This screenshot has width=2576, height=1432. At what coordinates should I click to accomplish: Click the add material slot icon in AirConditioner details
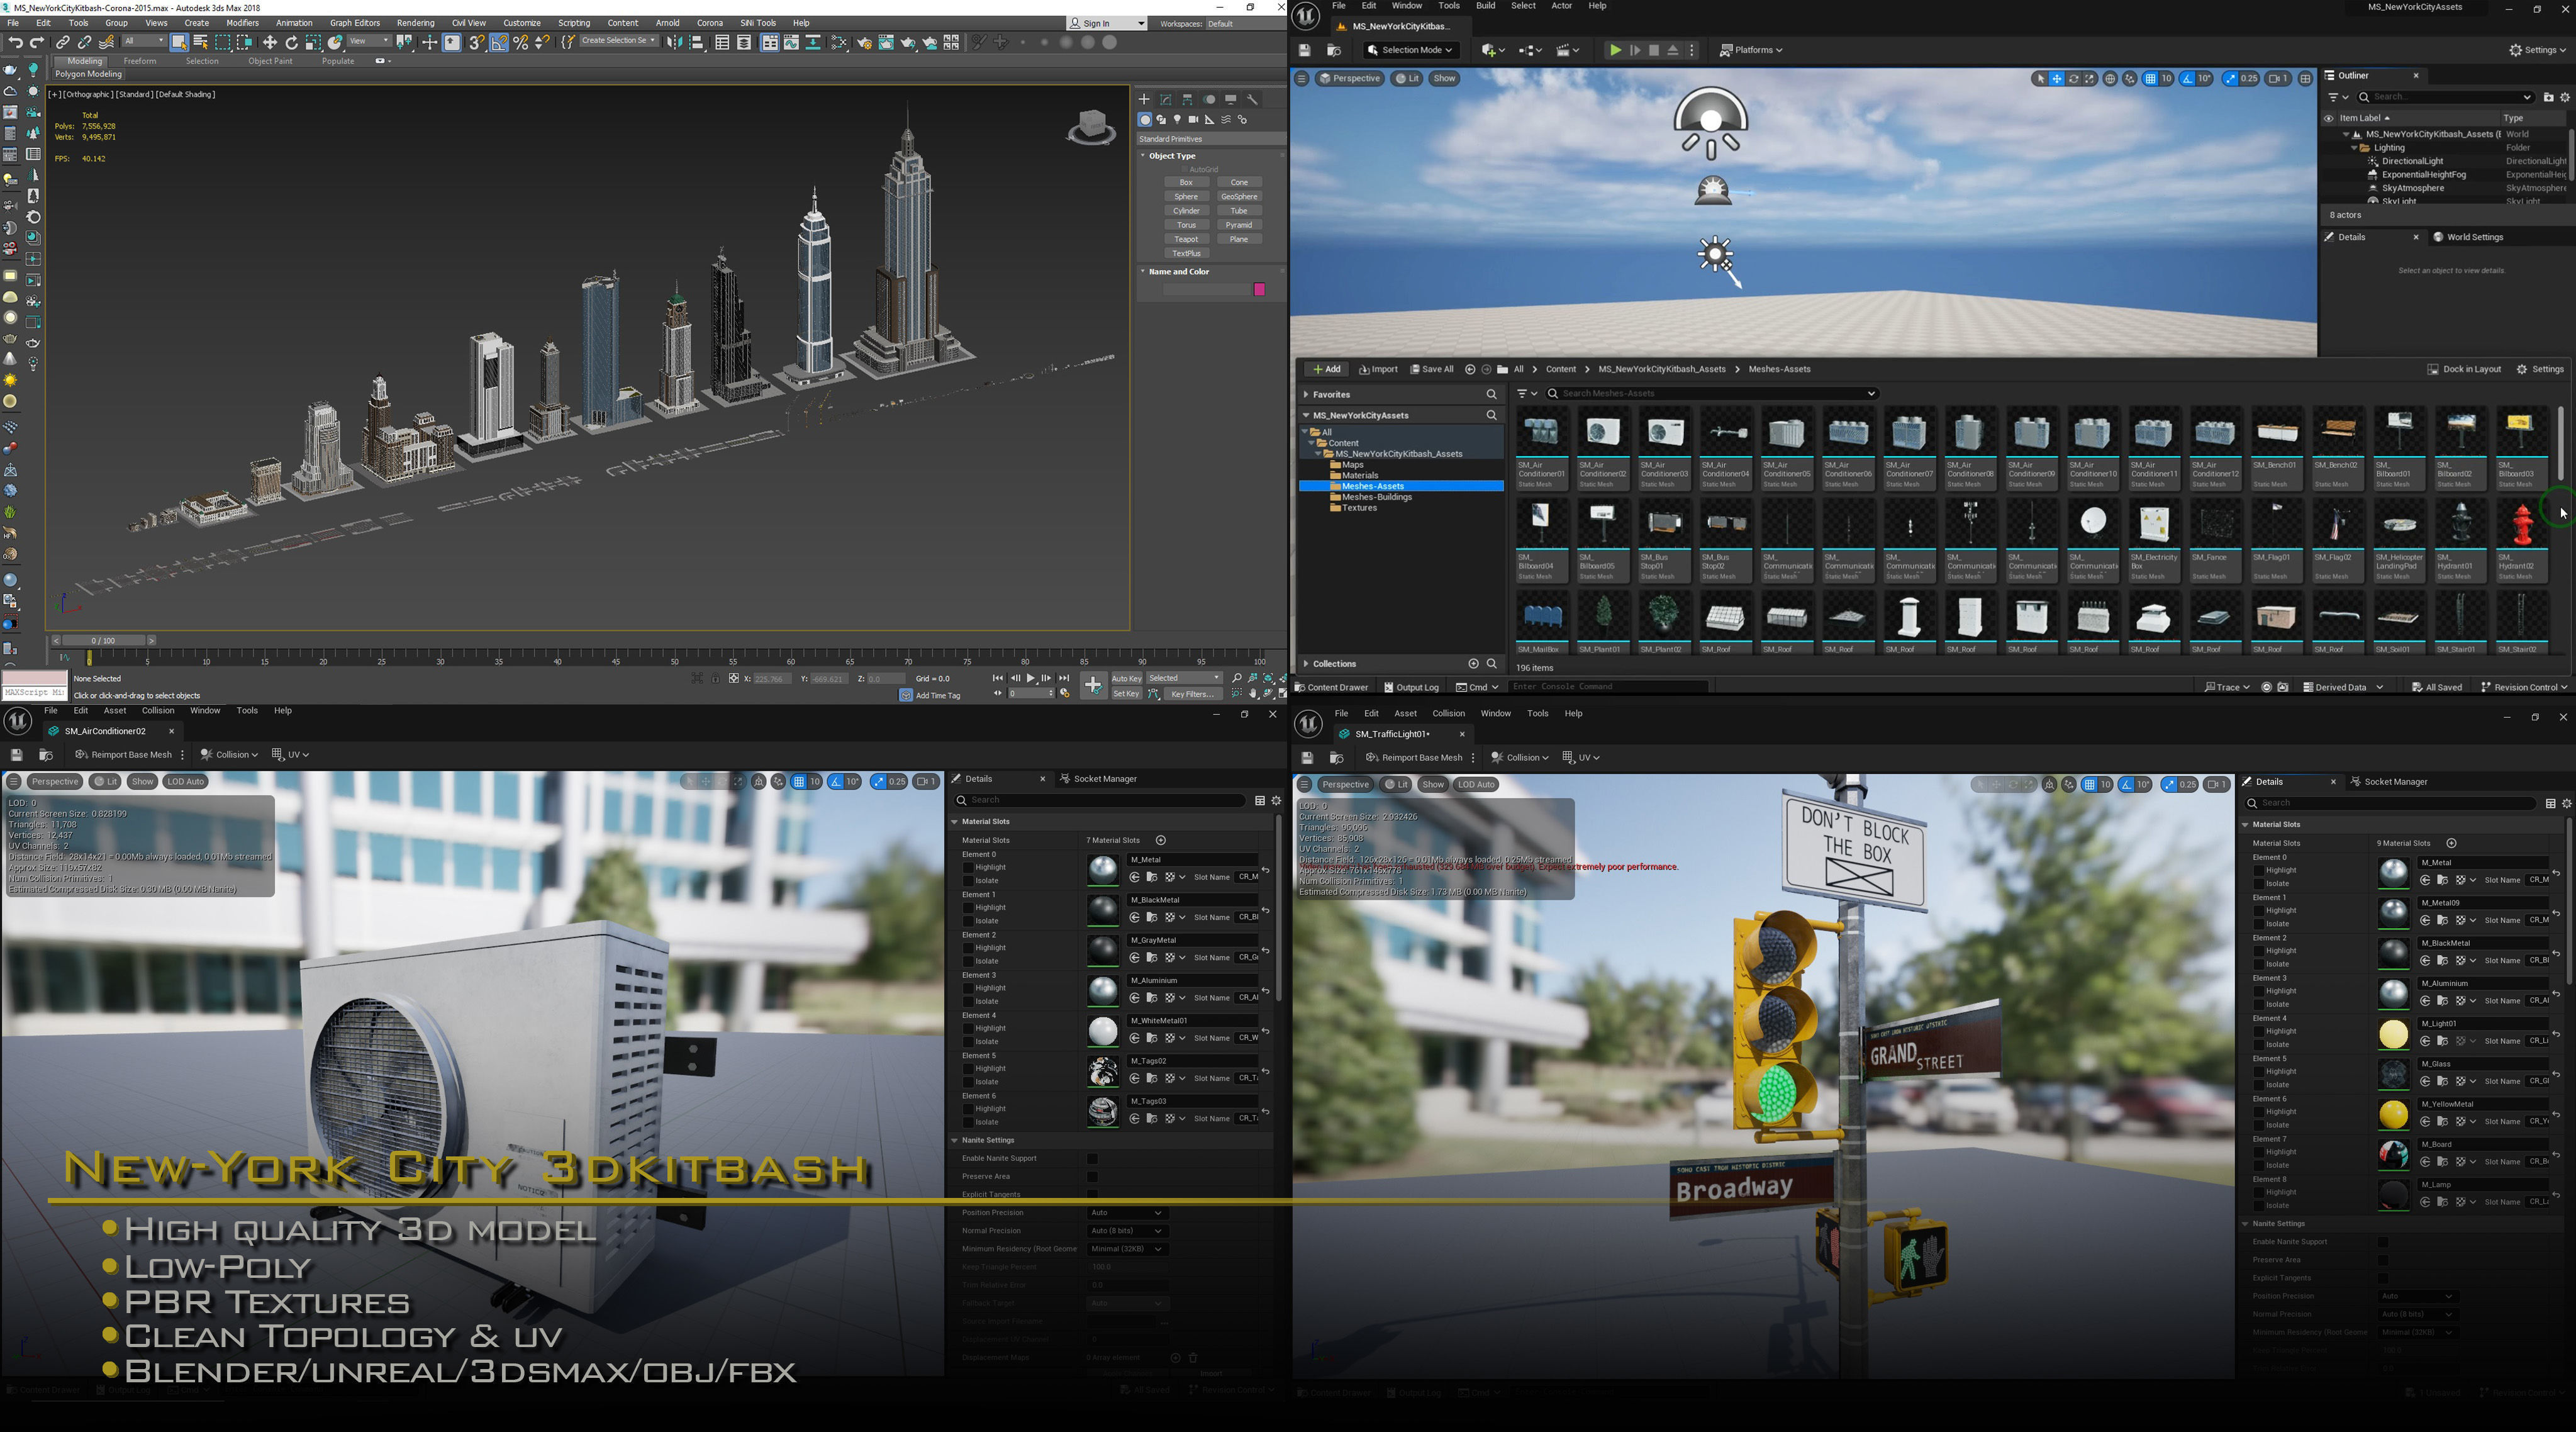point(1161,840)
